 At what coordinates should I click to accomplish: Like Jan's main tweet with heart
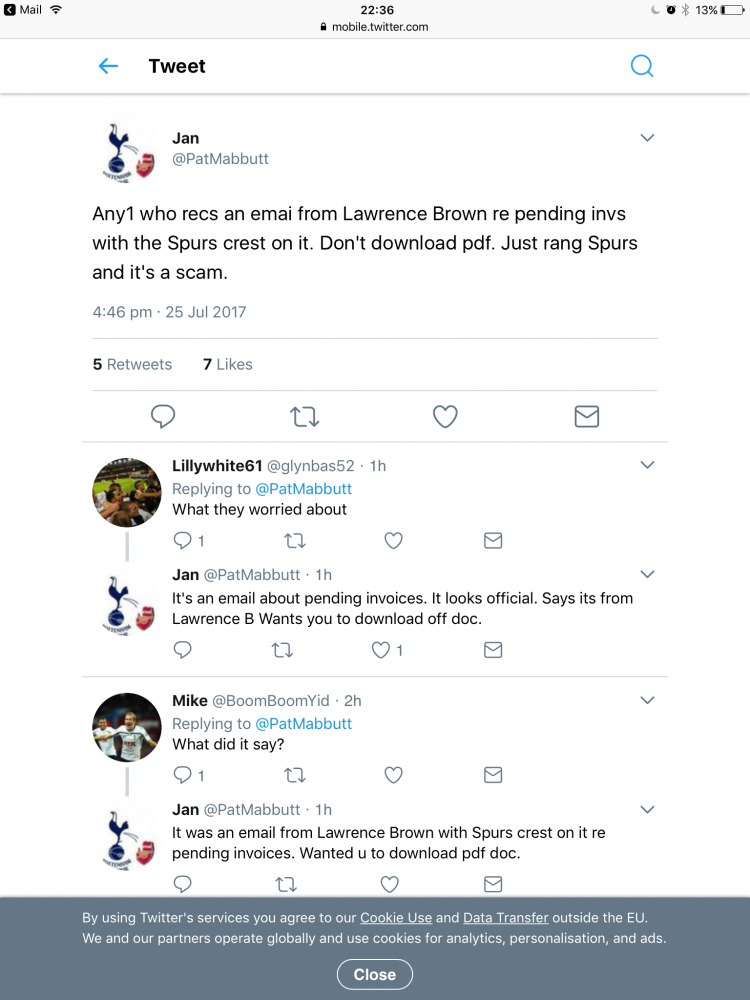445,416
